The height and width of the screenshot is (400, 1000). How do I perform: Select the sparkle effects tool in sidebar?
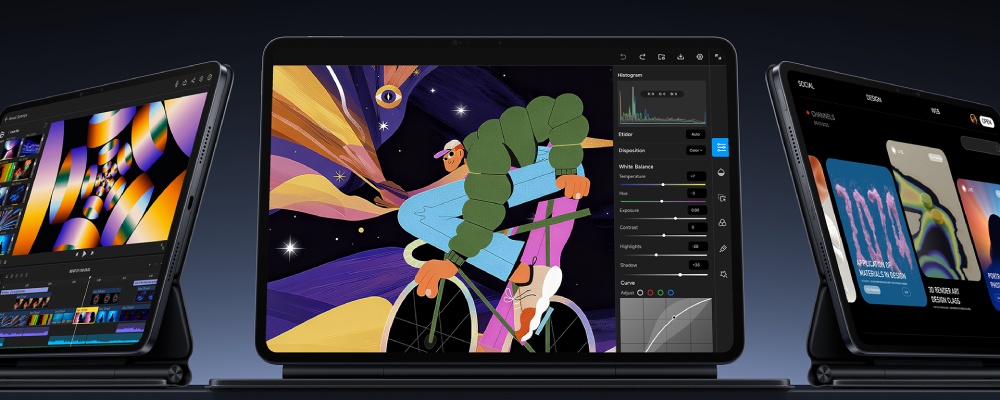pyautogui.click(x=723, y=274)
